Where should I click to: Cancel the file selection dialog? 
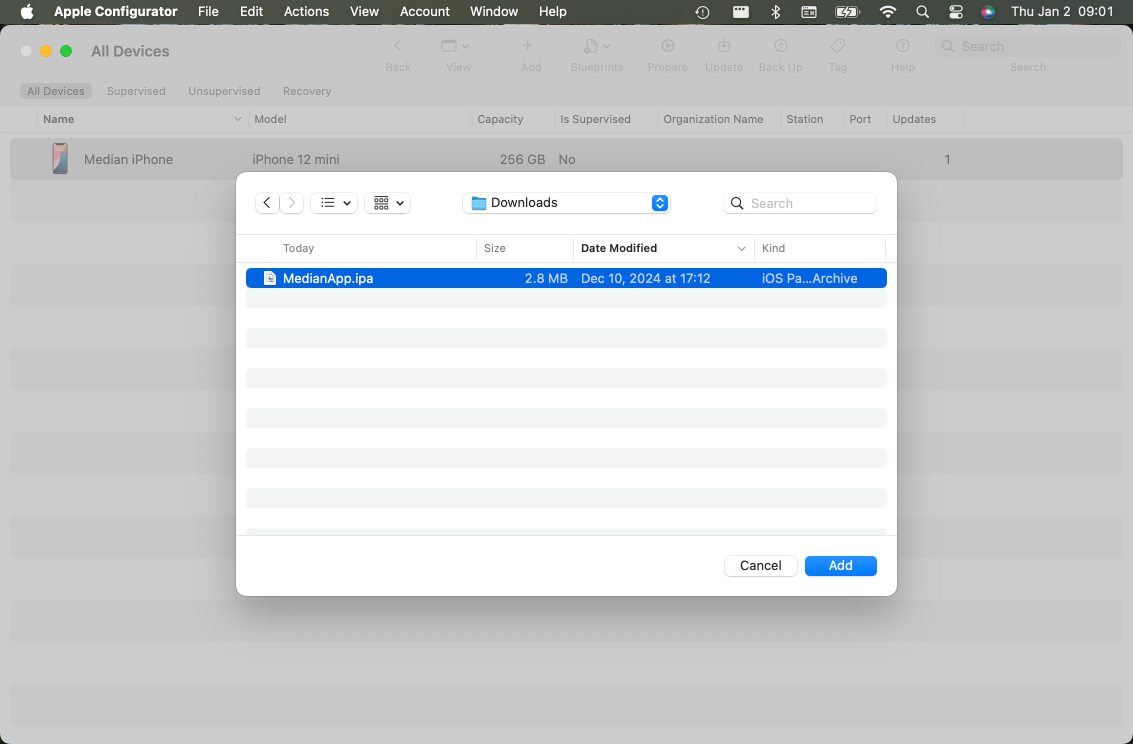[x=760, y=566]
